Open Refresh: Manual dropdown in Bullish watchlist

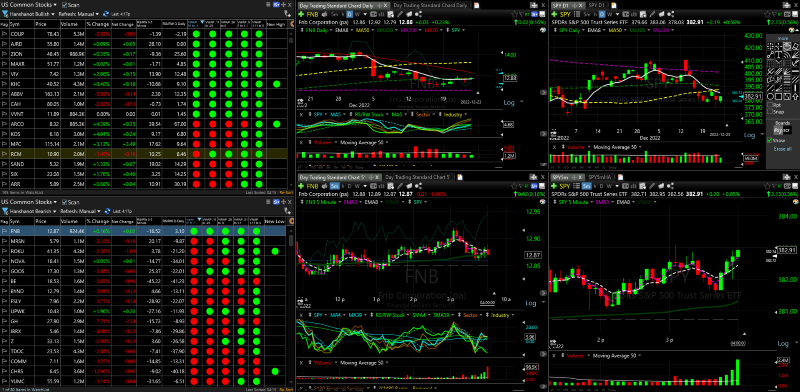(79, 14)
